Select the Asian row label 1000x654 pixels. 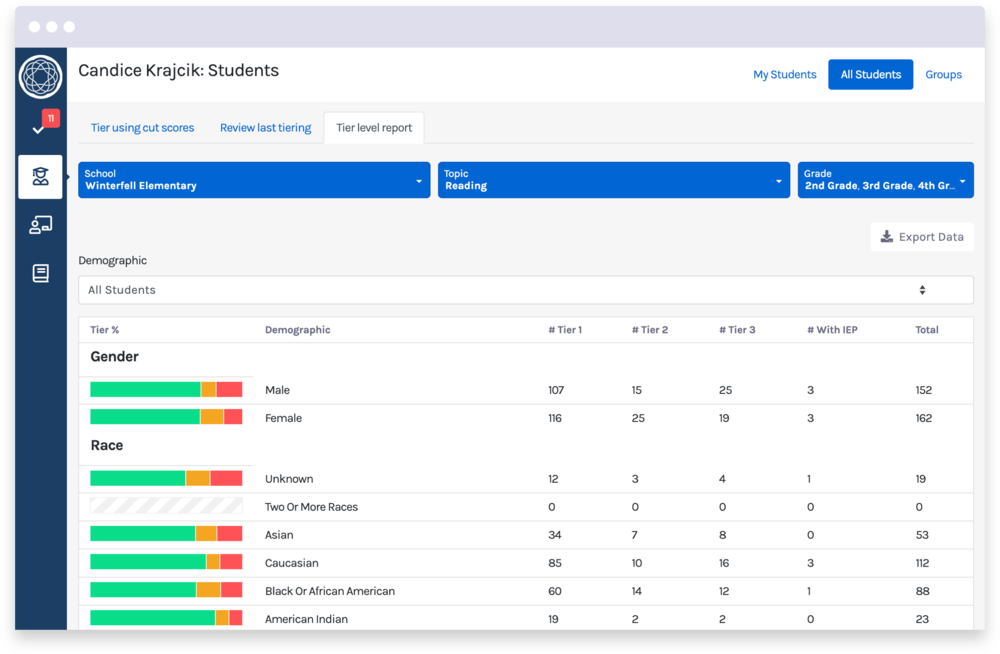[x=279, y=535]
